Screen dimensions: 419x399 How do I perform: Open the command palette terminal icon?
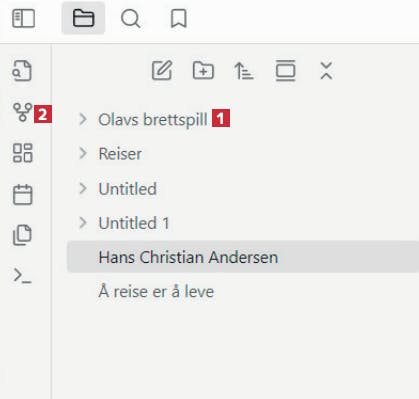coord(22,276)
